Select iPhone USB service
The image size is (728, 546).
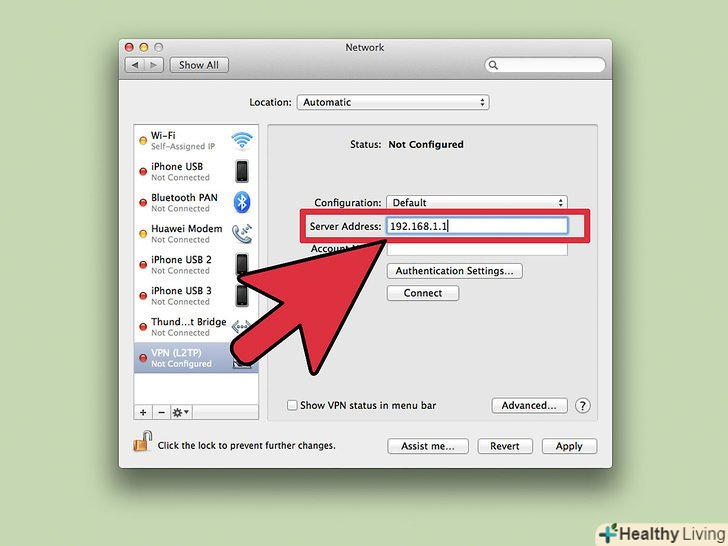(196, 171)
